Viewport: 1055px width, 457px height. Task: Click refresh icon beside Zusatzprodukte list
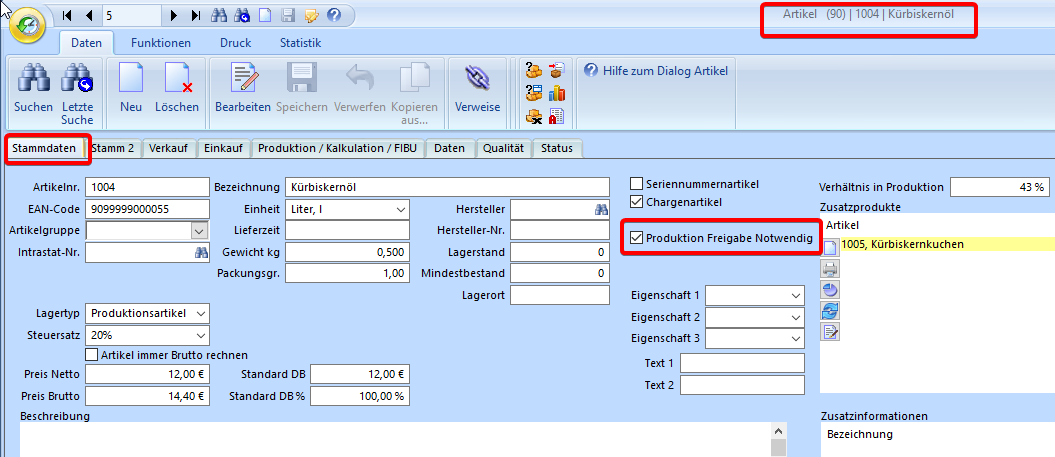point(830,310)
